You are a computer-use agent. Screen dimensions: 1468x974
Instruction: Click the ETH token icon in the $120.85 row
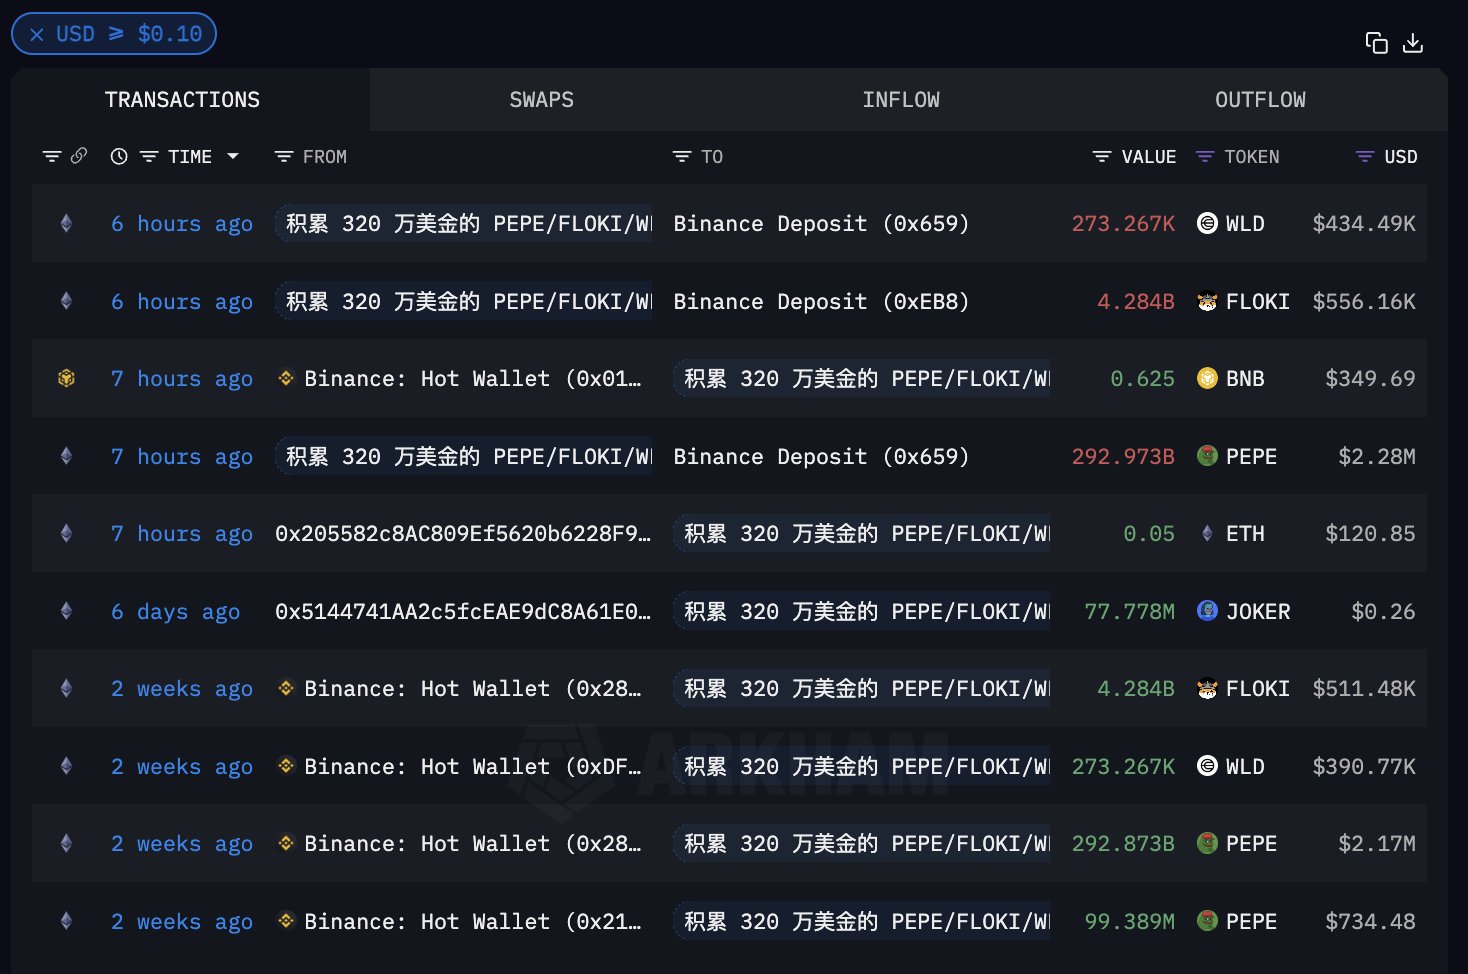click(1207, 533)
